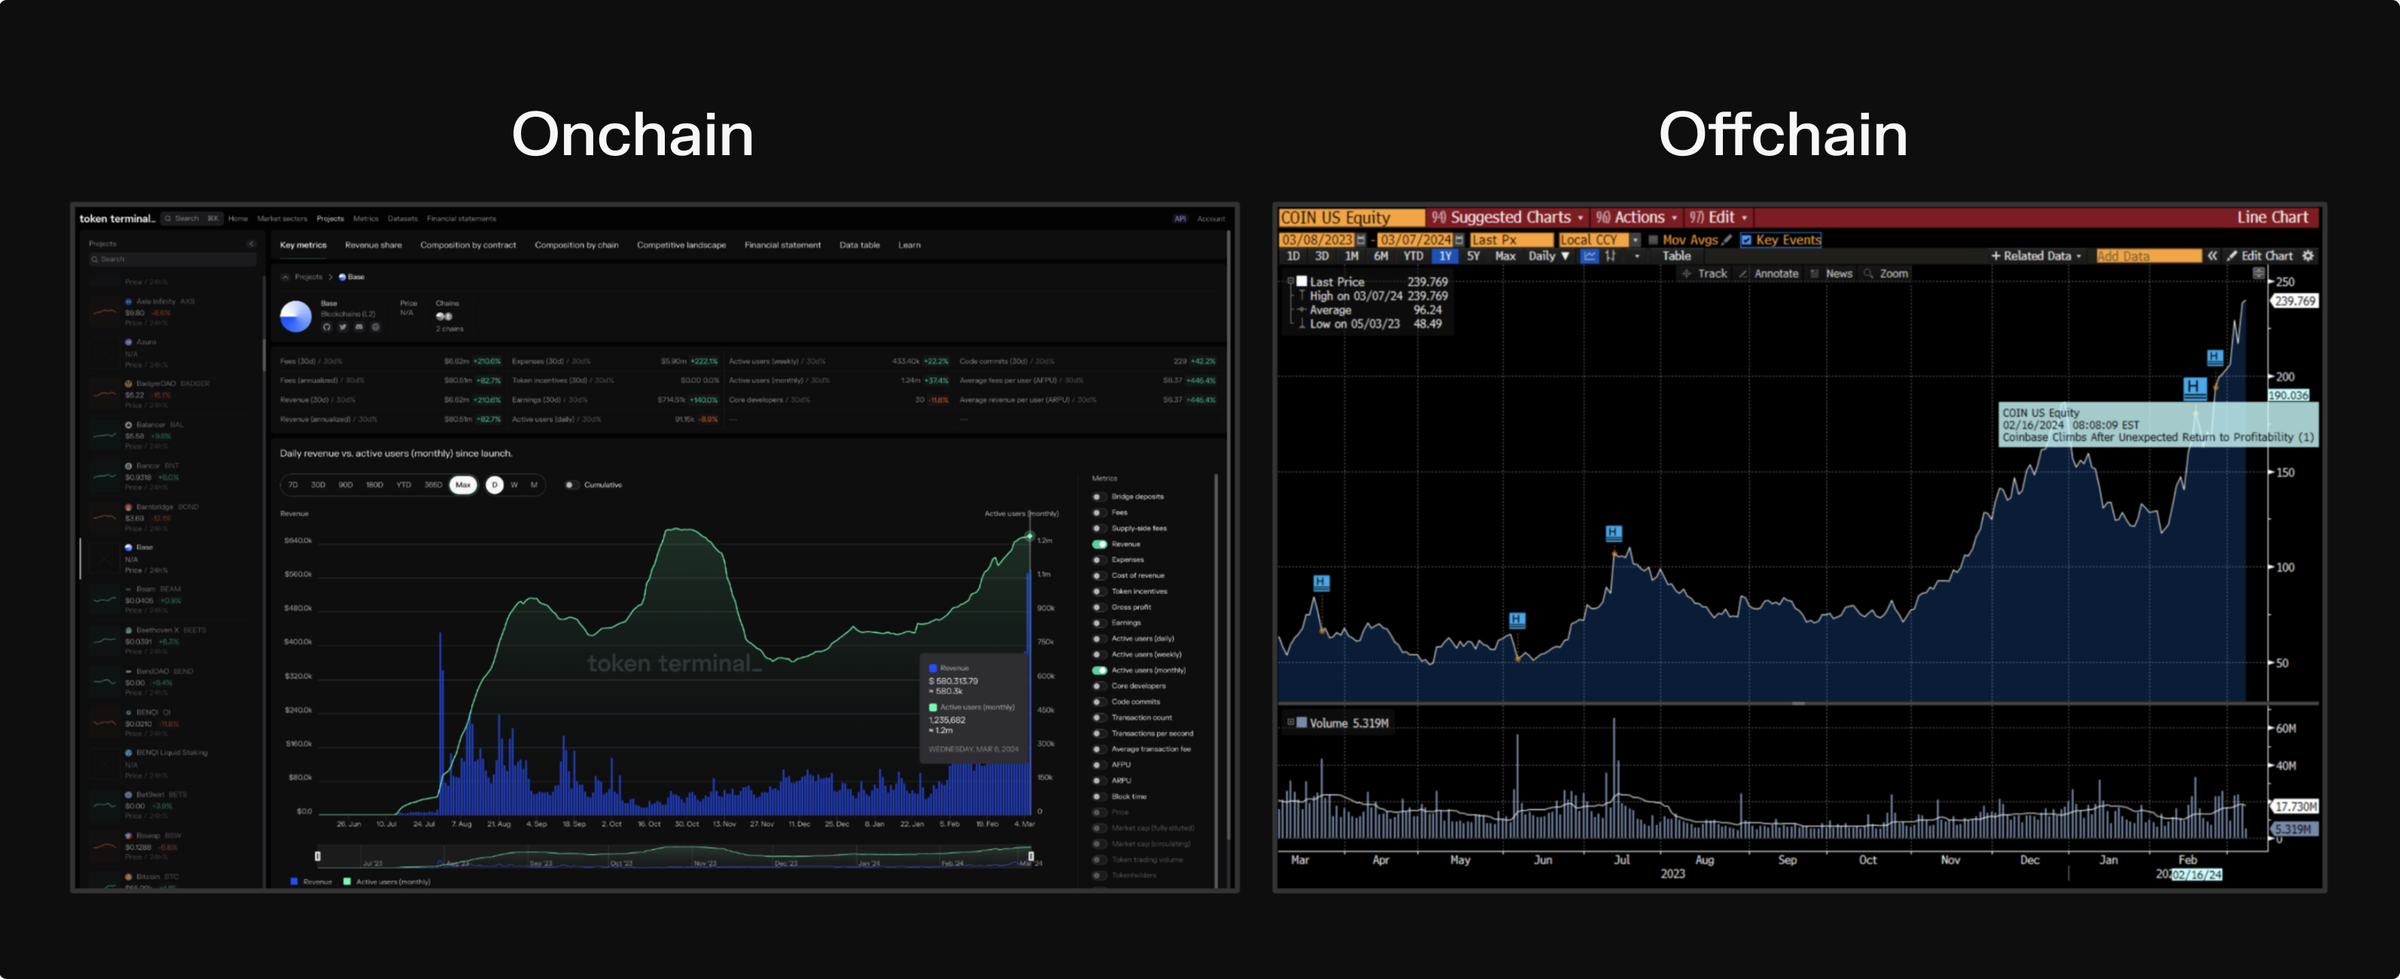Switch to Revenue share tab
2400x979 pixels.
(373, 245)
